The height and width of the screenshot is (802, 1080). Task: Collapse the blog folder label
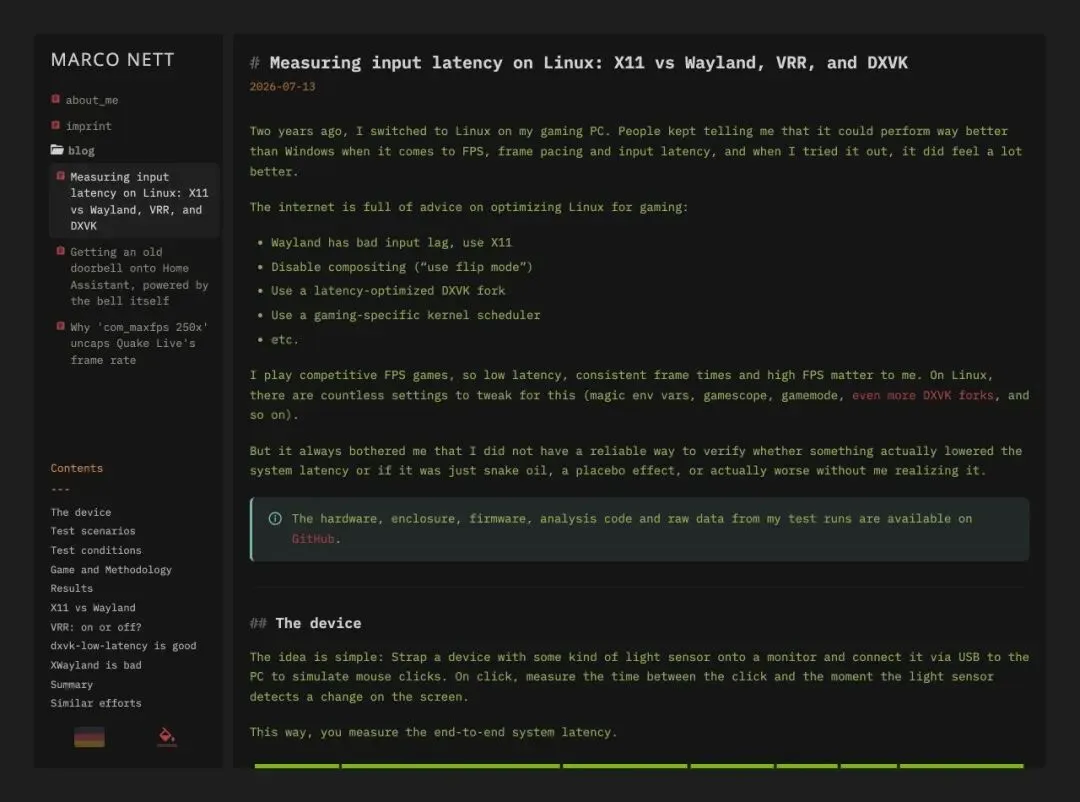pos(81,150)
